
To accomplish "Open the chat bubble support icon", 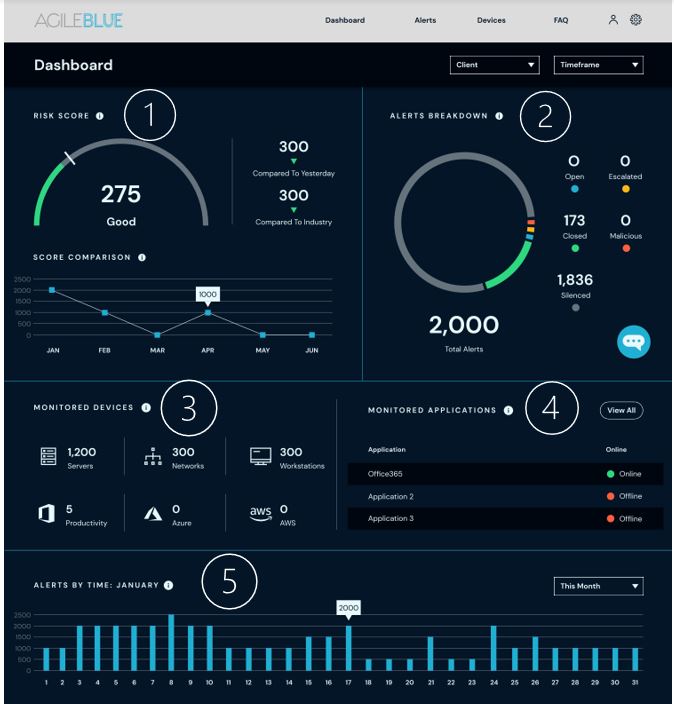I will pyautogui.click(x=634, y=342).
